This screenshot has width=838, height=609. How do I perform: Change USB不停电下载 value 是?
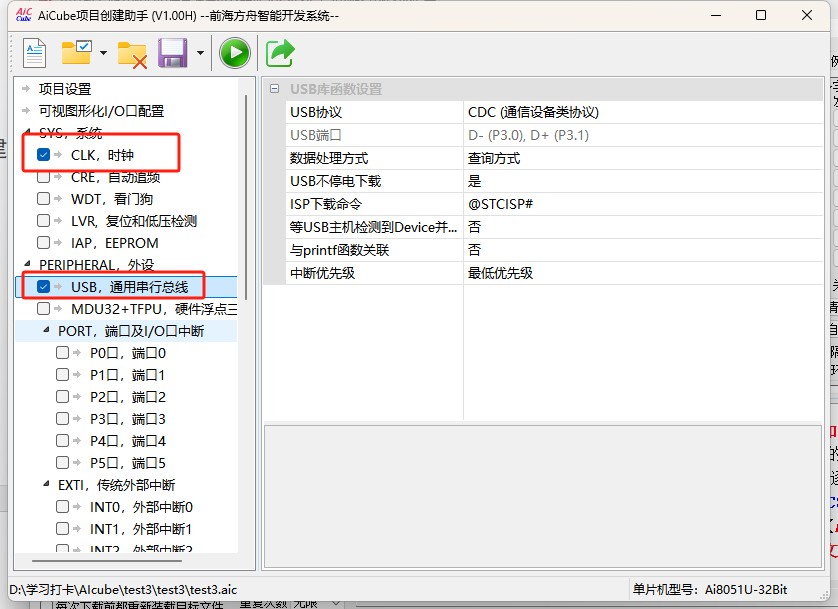643,181
